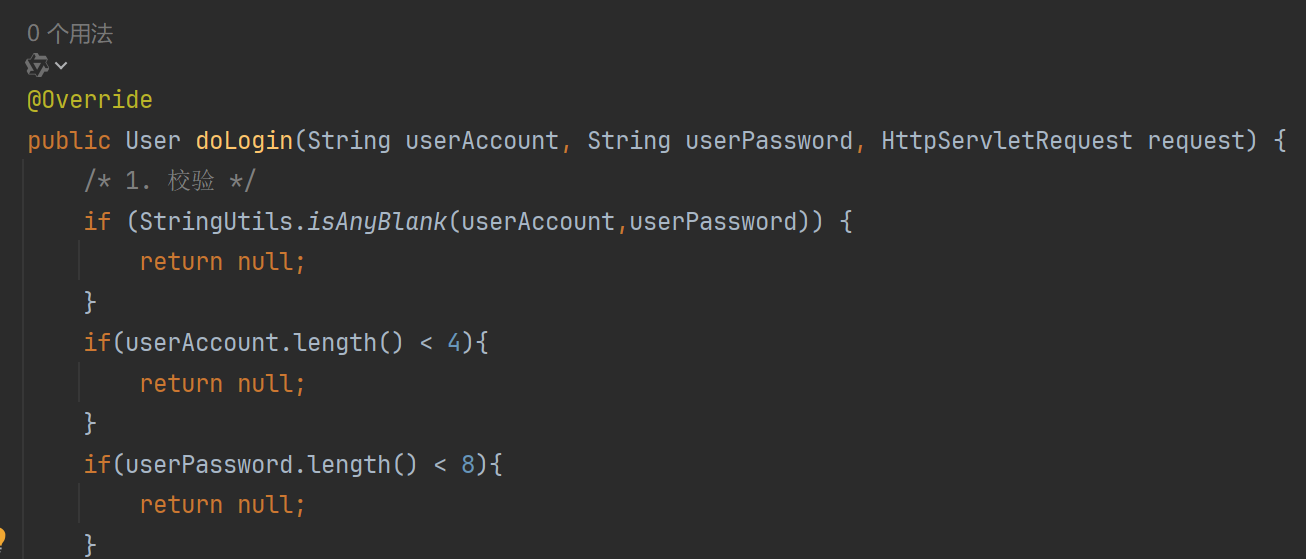Screen dimensions: 1306x559
Task: Click the public keyword
Action: [x=69, y=141]
